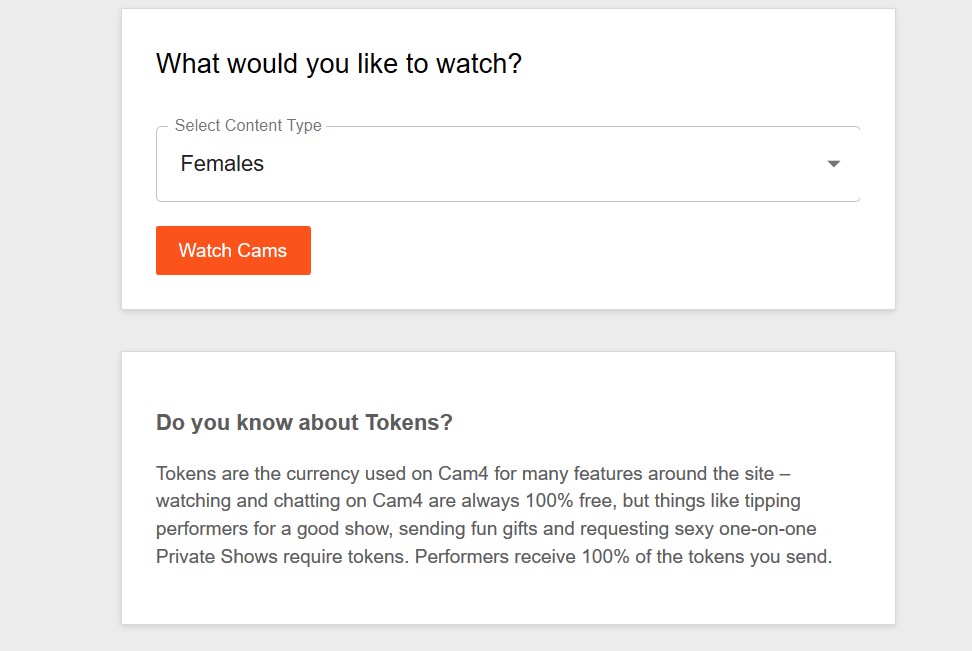Select the Females value text
This screenshot has width=972, height=651.
tap(222, 164)
